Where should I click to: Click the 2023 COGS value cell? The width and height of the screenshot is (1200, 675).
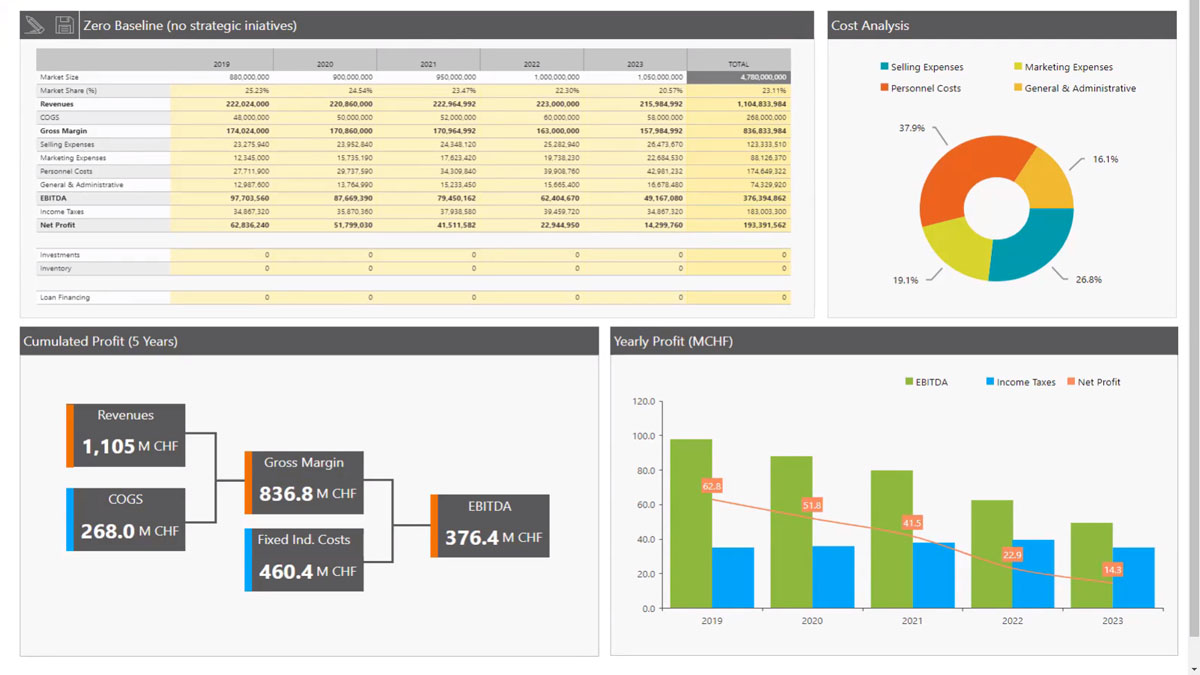point(635,118)
